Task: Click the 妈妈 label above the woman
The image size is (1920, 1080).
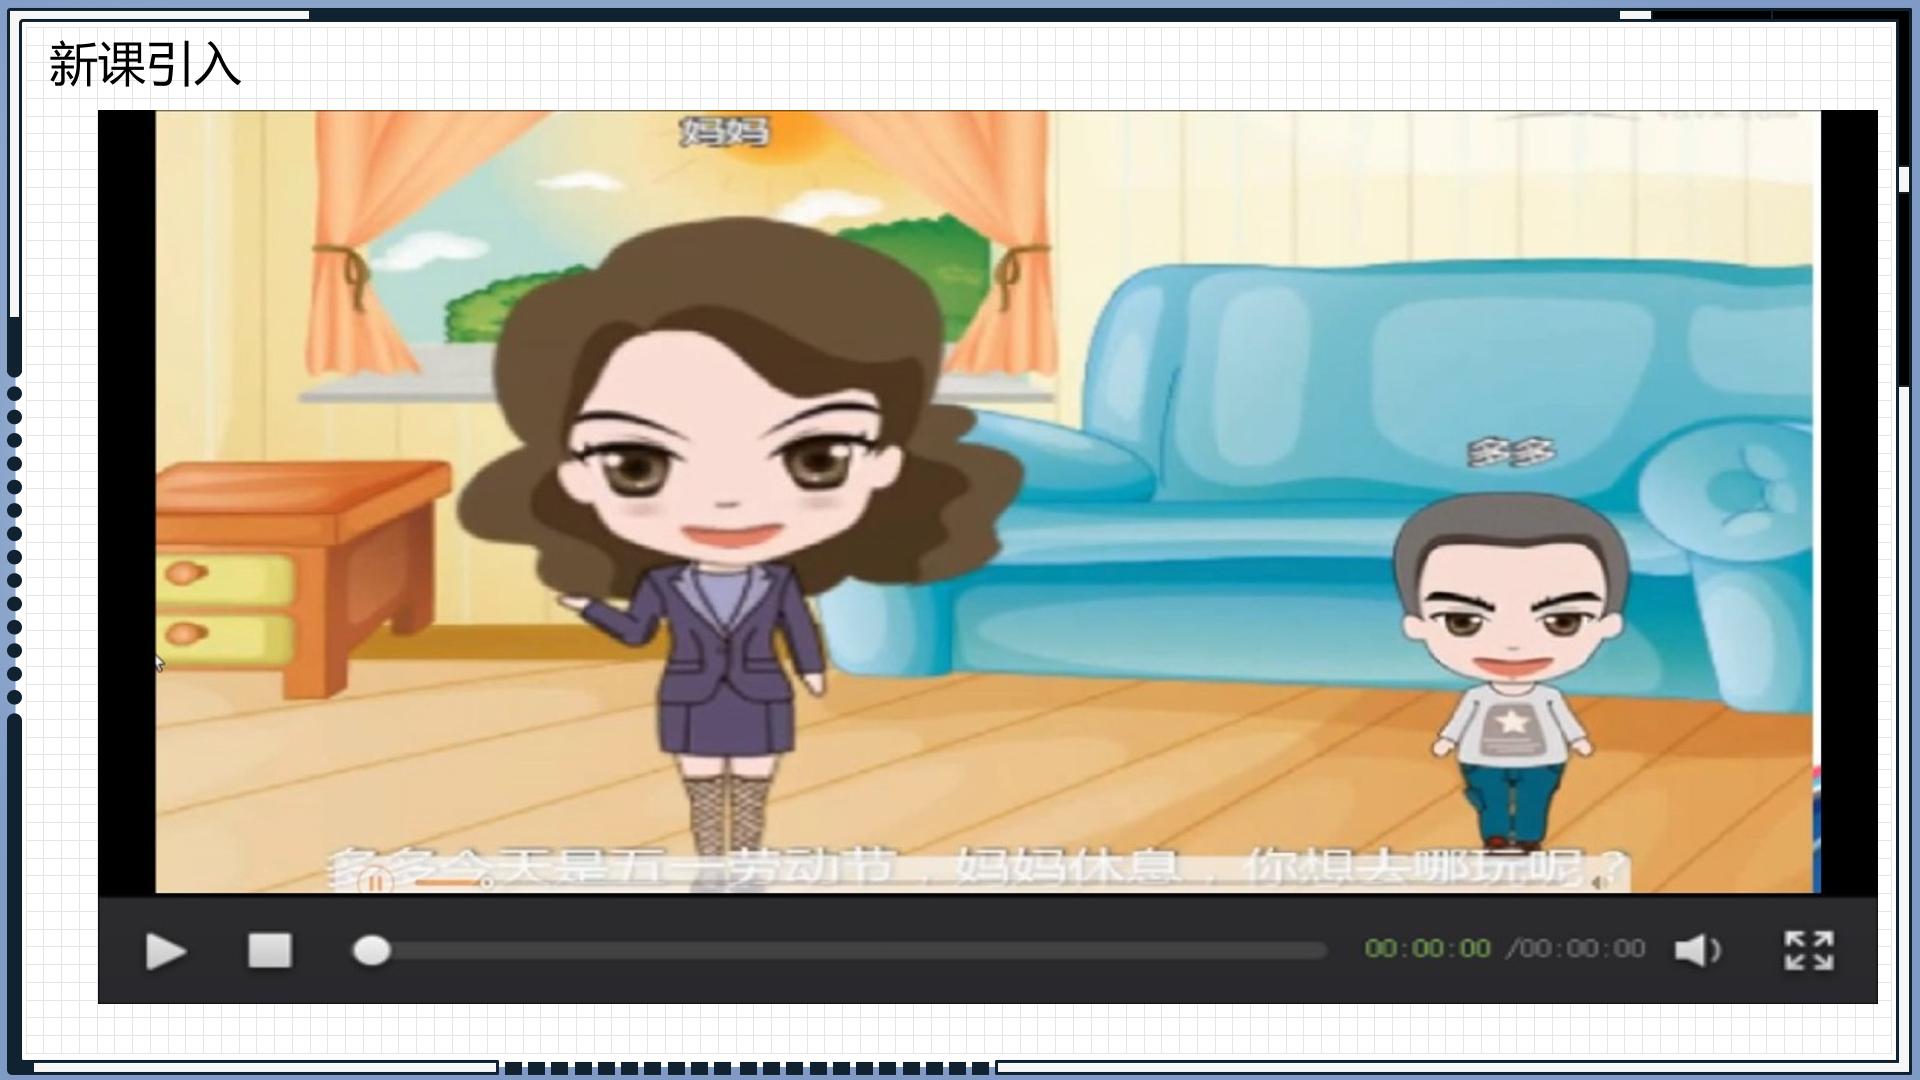Action: tap(725, 131)
